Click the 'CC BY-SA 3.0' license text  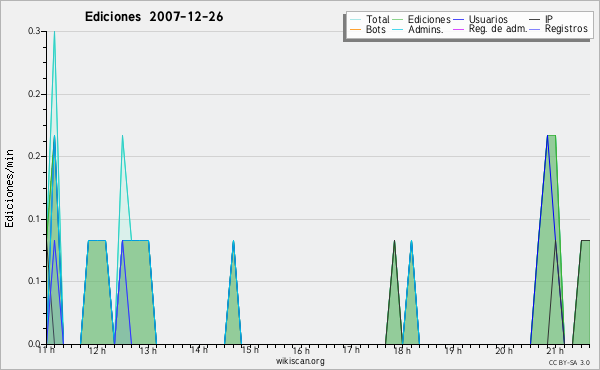tap(569, 362)
